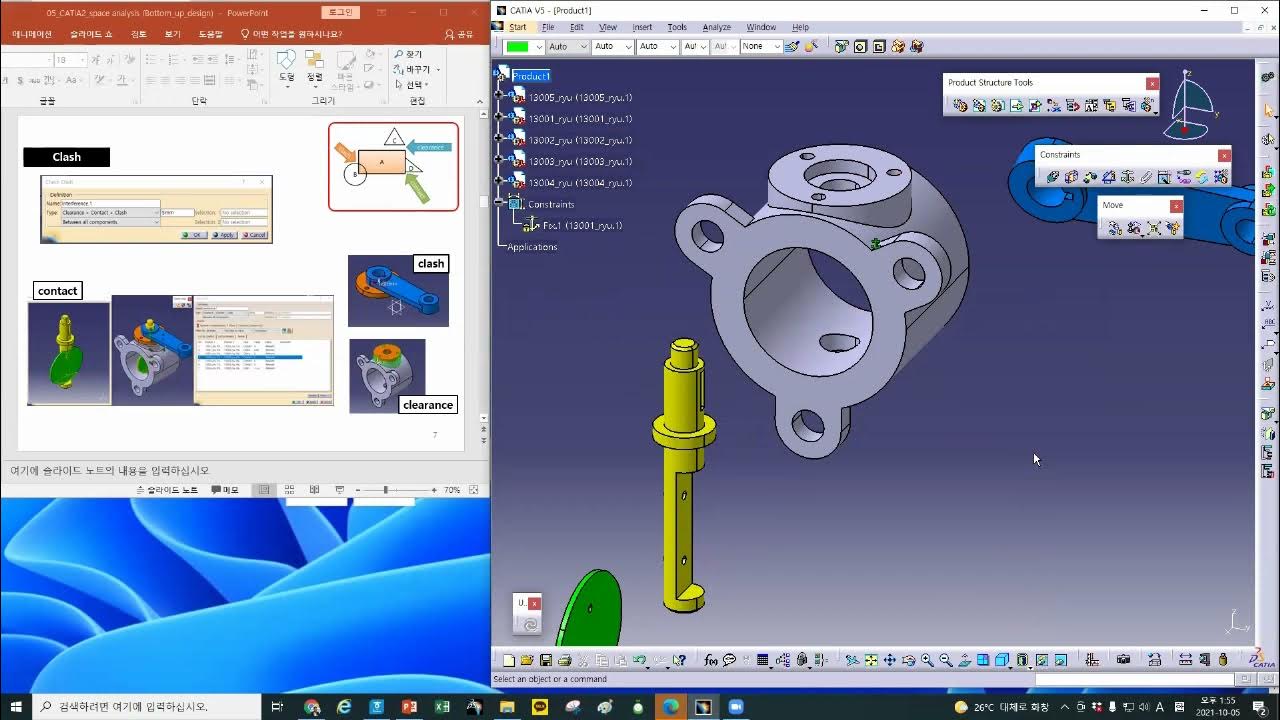Open the Edit menu in CATIA
Viewport: 1280px width, 720px height.
pyautogui.click(x=577, y=27)
